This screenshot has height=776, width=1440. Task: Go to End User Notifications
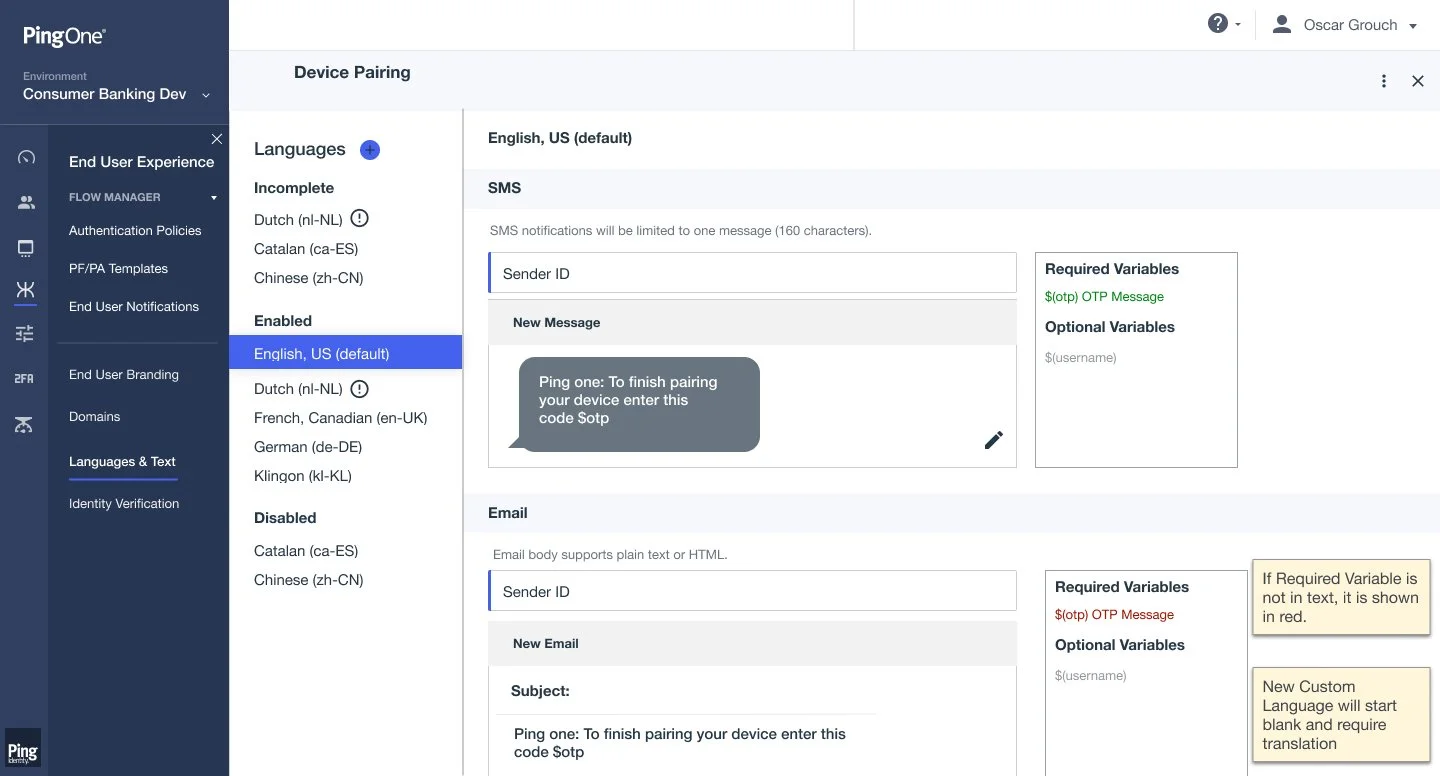134,307
